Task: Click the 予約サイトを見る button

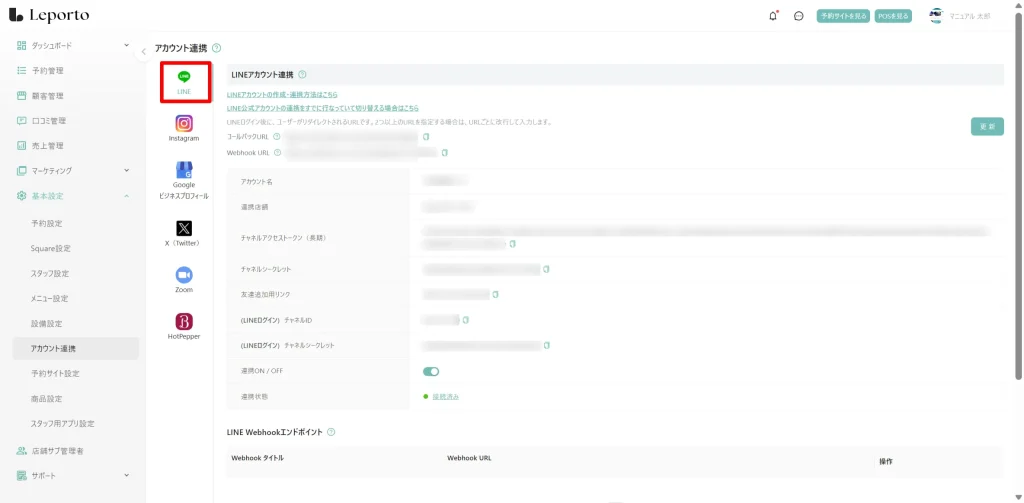Action: (842, 16)
